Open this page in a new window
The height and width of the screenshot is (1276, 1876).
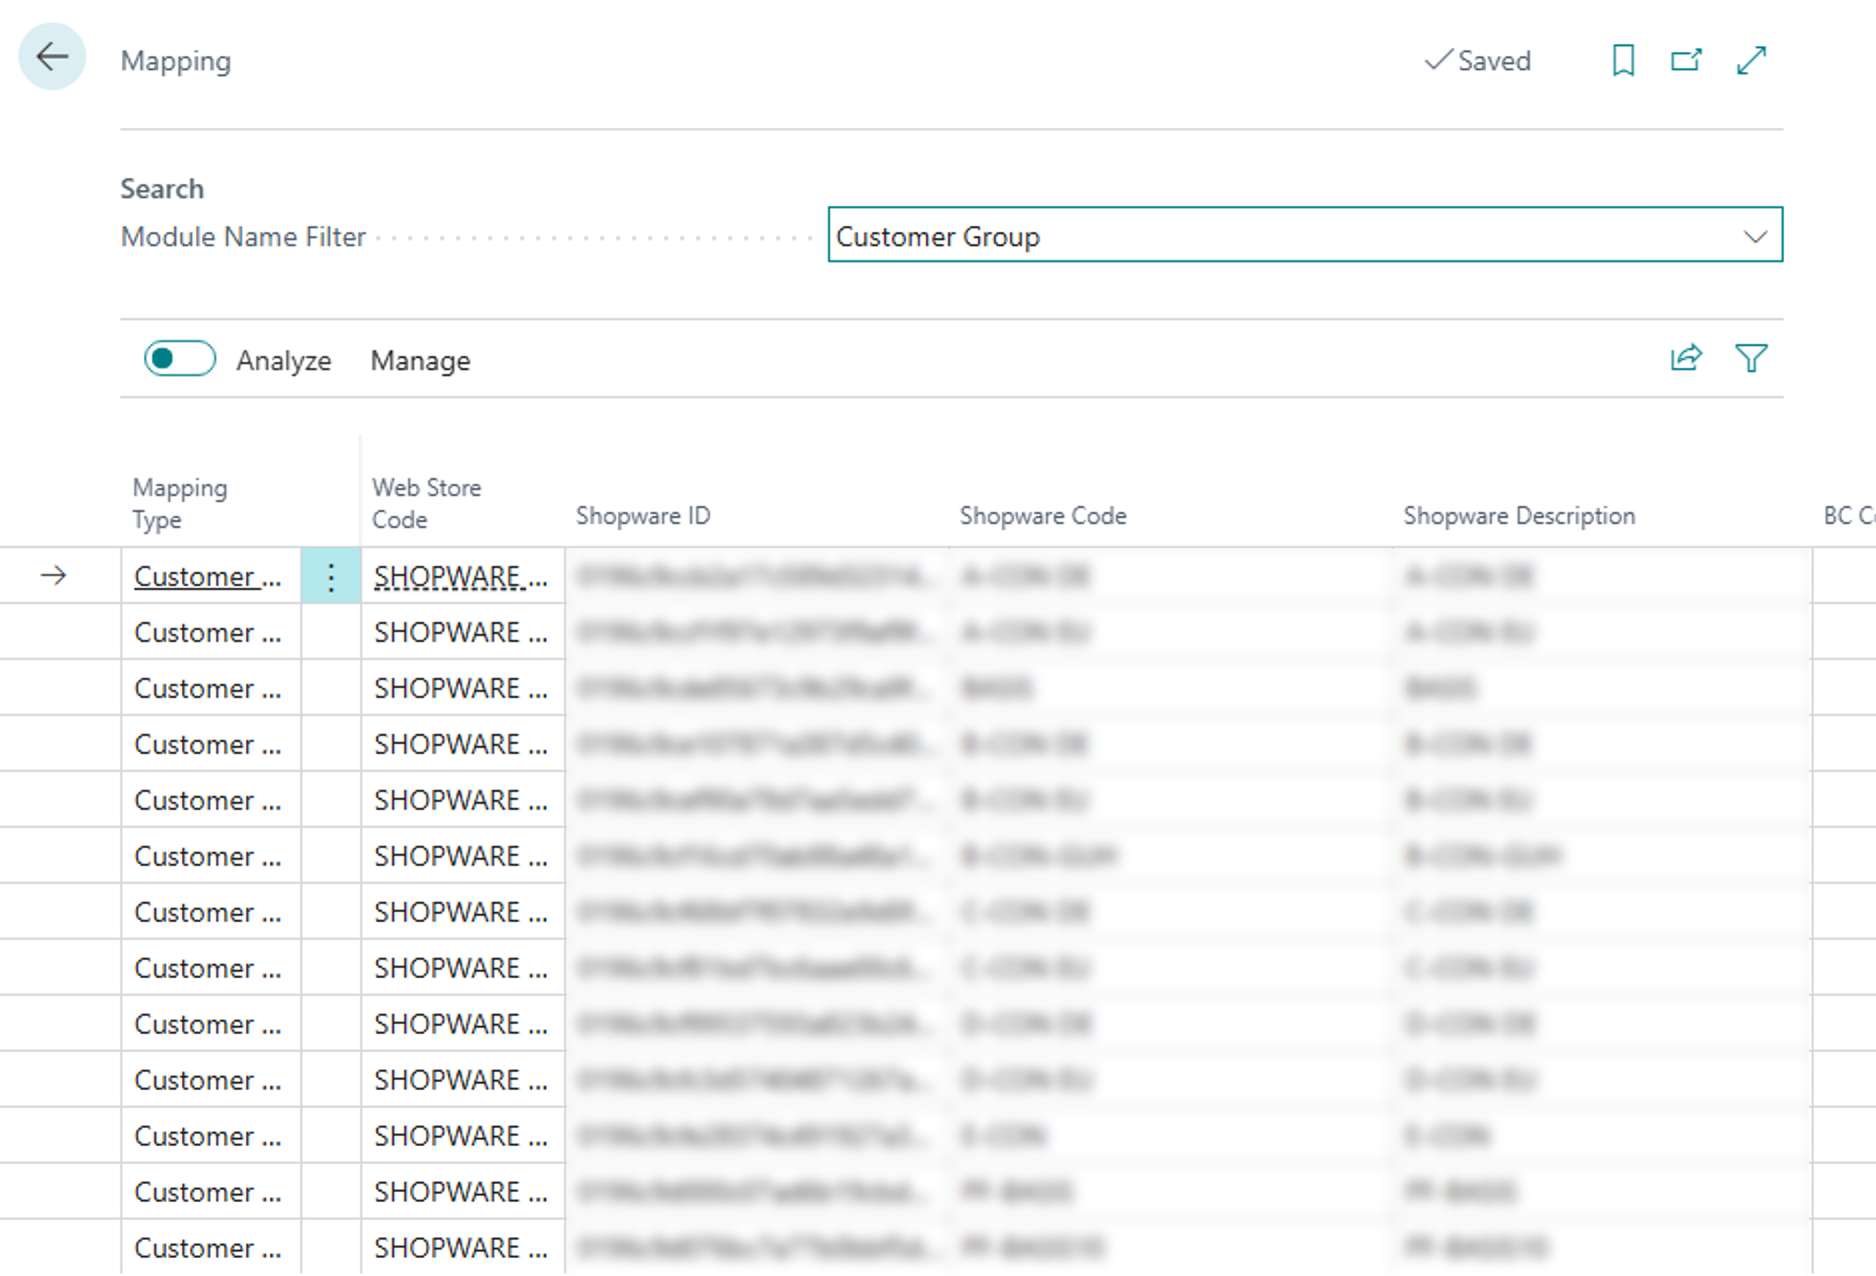click(x=1687, y=60)
